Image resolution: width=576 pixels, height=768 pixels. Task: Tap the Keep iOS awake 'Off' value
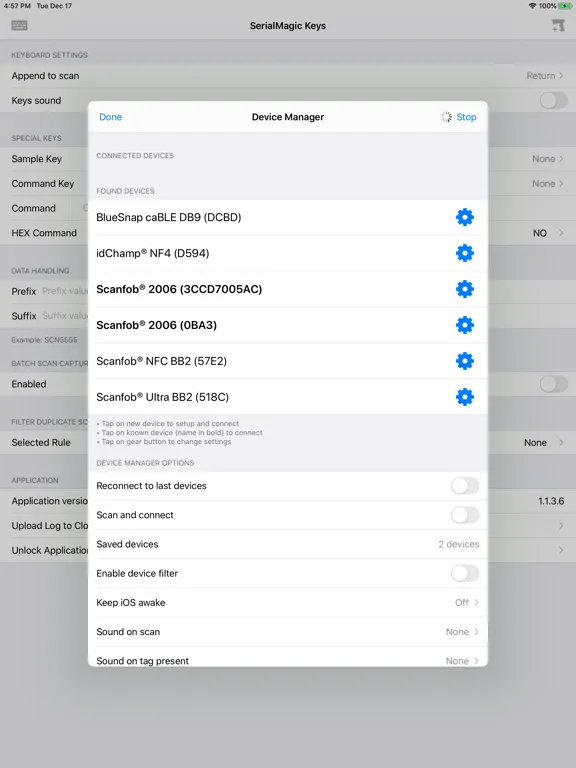(462, 602)
